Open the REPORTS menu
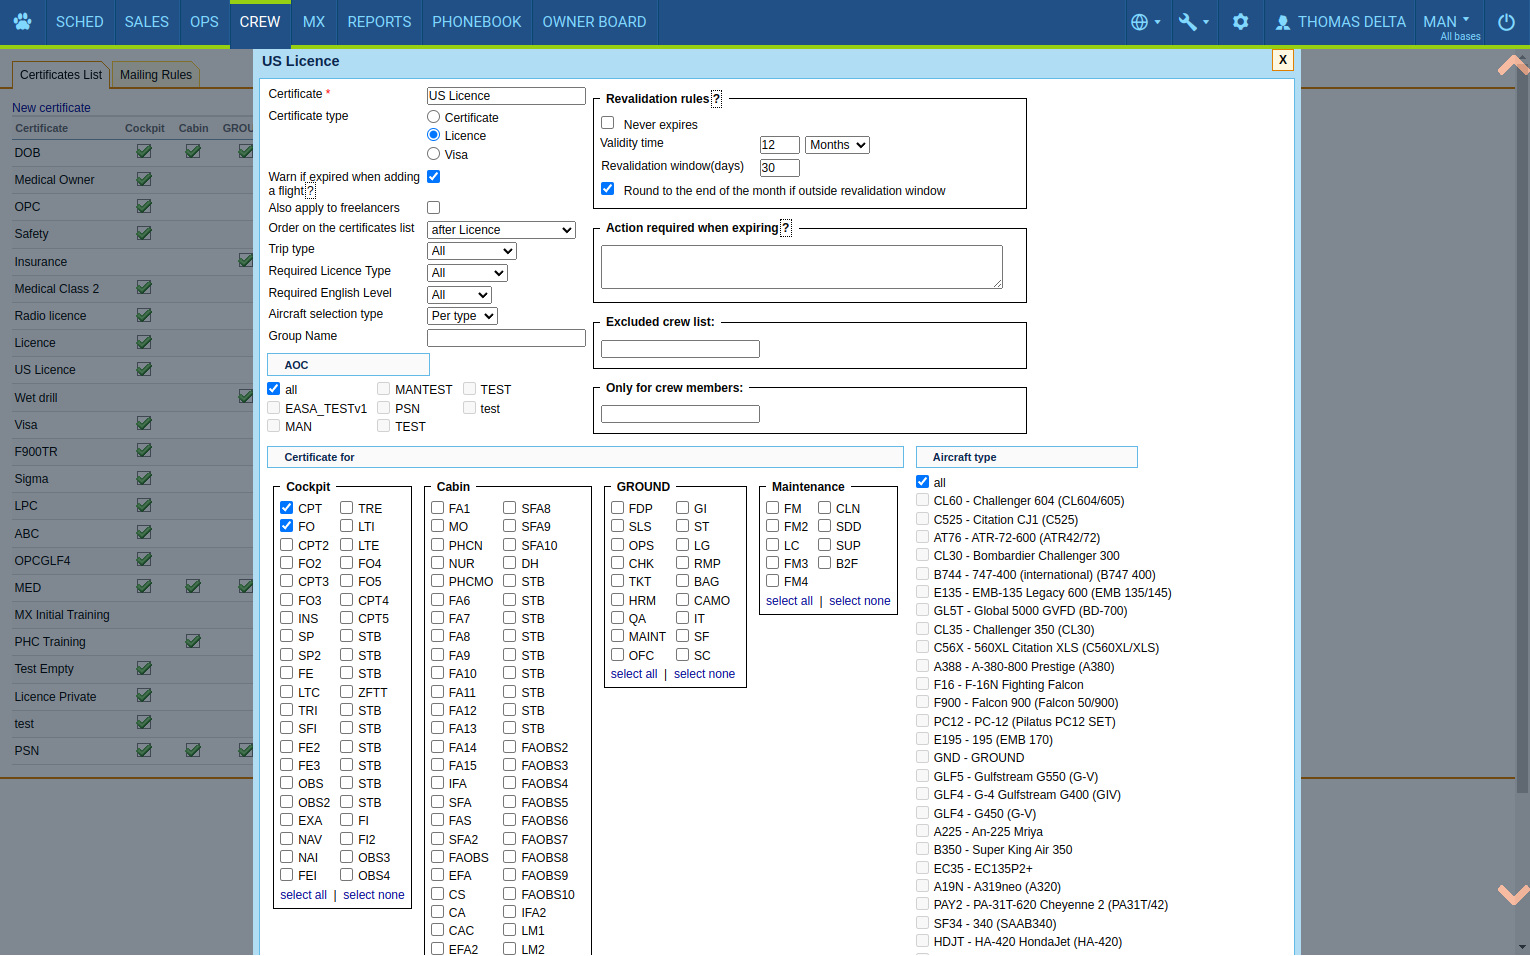Screen dimensions: 1530x956 coord(379,22)
